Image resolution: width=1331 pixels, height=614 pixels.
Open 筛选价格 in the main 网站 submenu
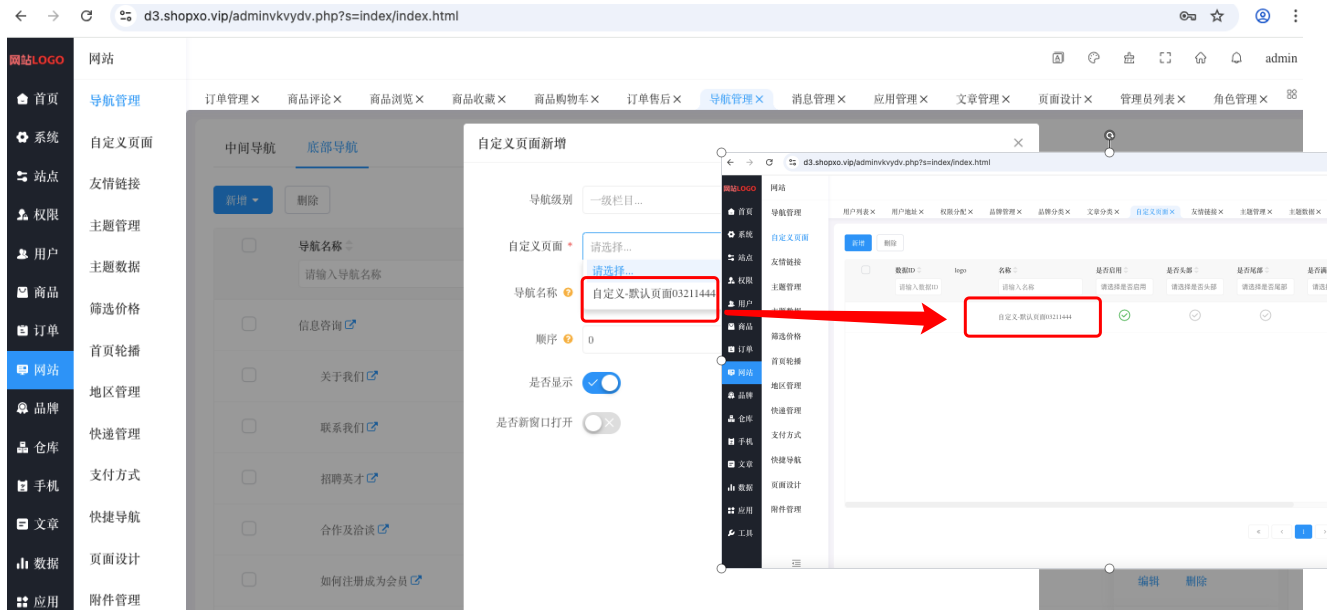(115, 309)
